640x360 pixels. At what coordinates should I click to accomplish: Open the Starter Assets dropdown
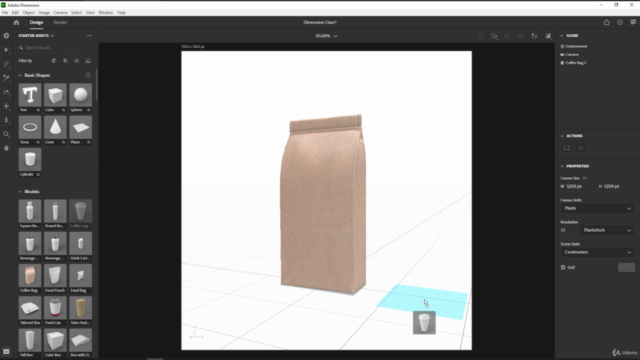36,36
